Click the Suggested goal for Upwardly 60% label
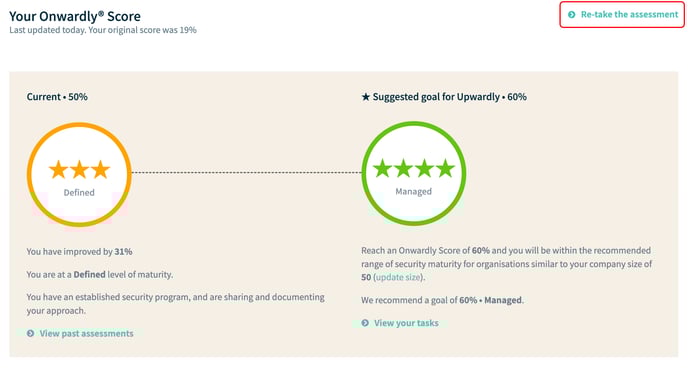 coord(449,97)
